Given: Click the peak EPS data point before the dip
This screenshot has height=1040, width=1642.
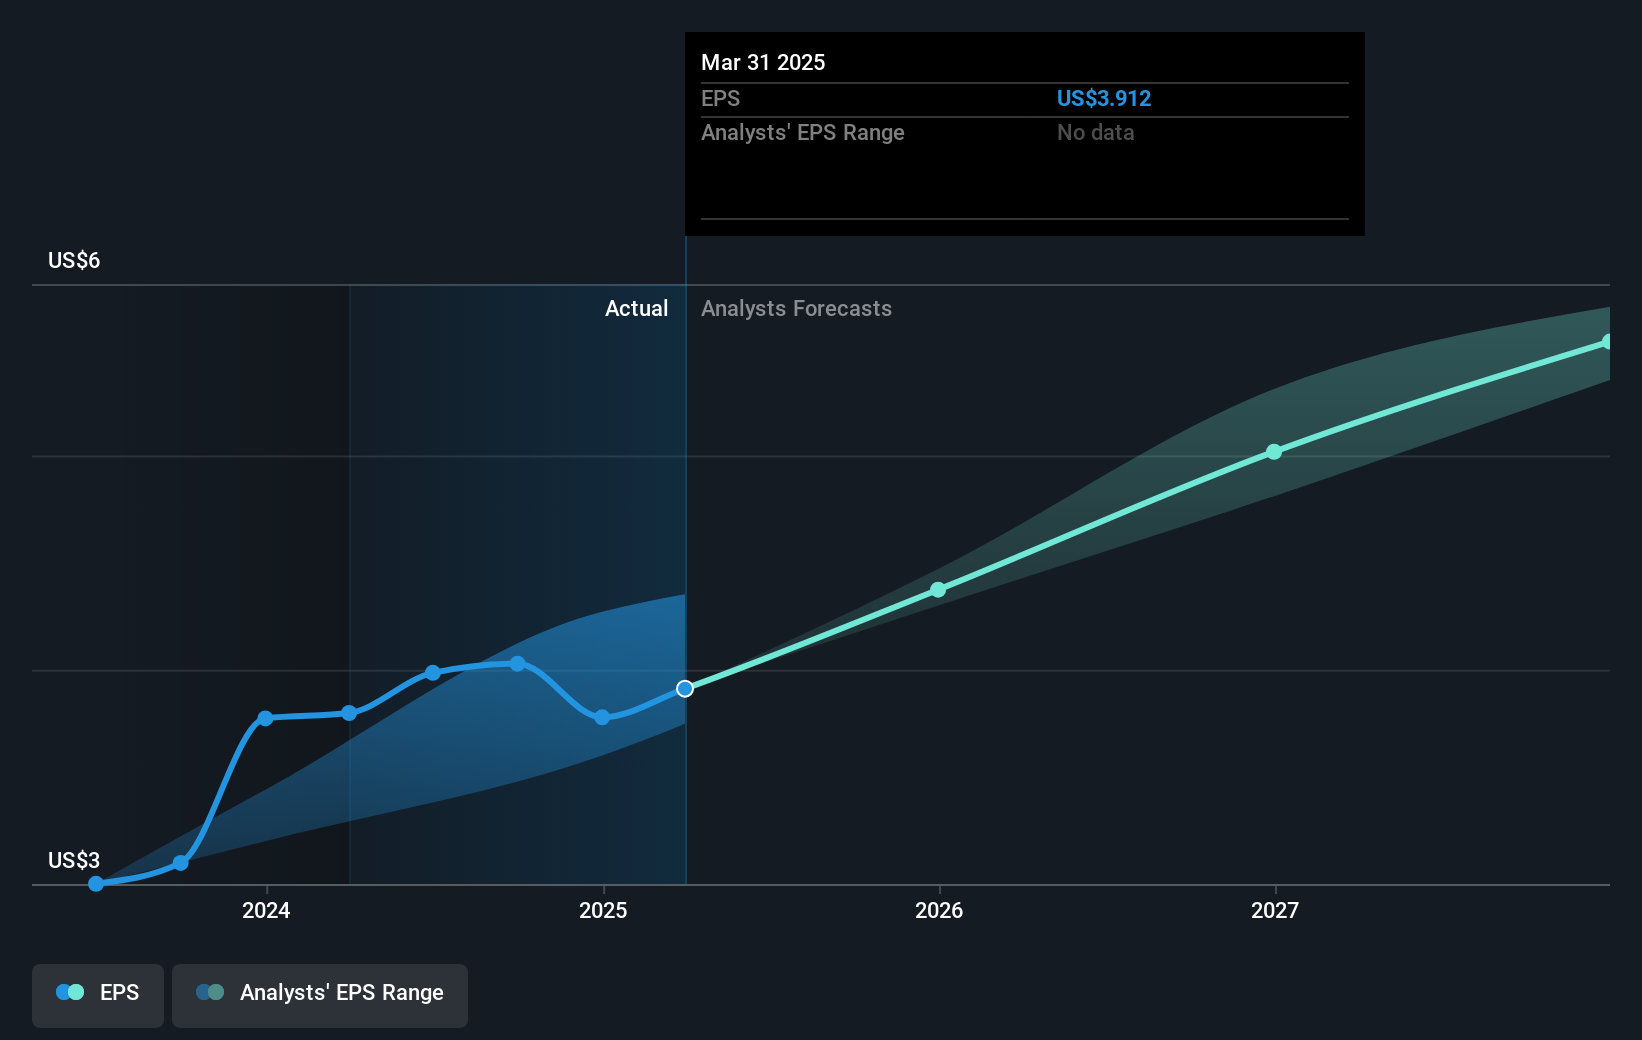Looking at the screenshot, I should (516, 663).
